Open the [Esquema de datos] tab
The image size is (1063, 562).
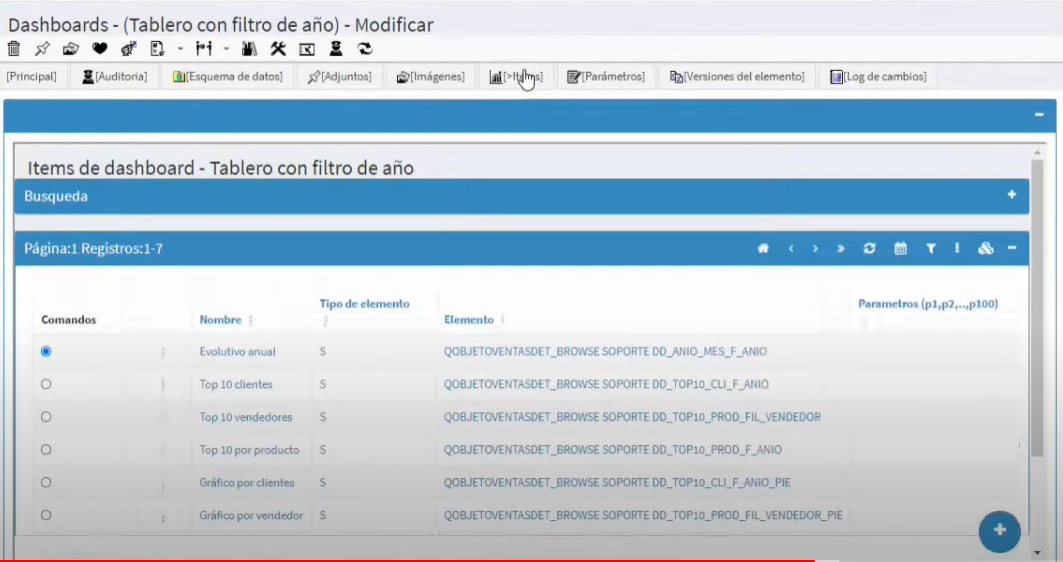228,77
